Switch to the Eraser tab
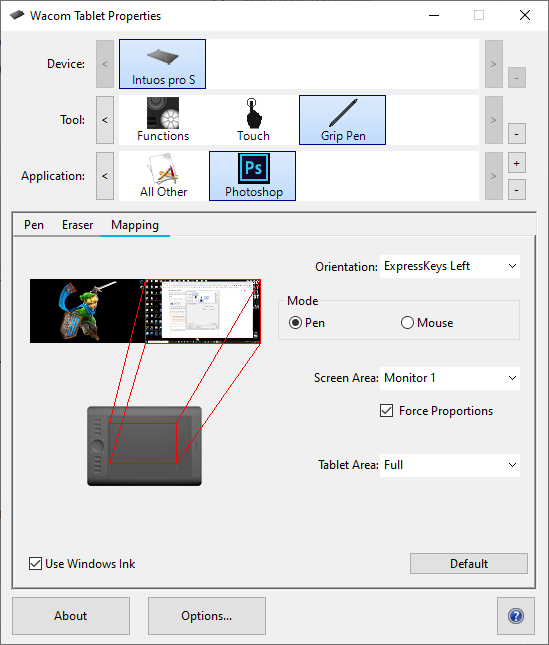Screen dimensions: 549x645 (x=77, y=225)
